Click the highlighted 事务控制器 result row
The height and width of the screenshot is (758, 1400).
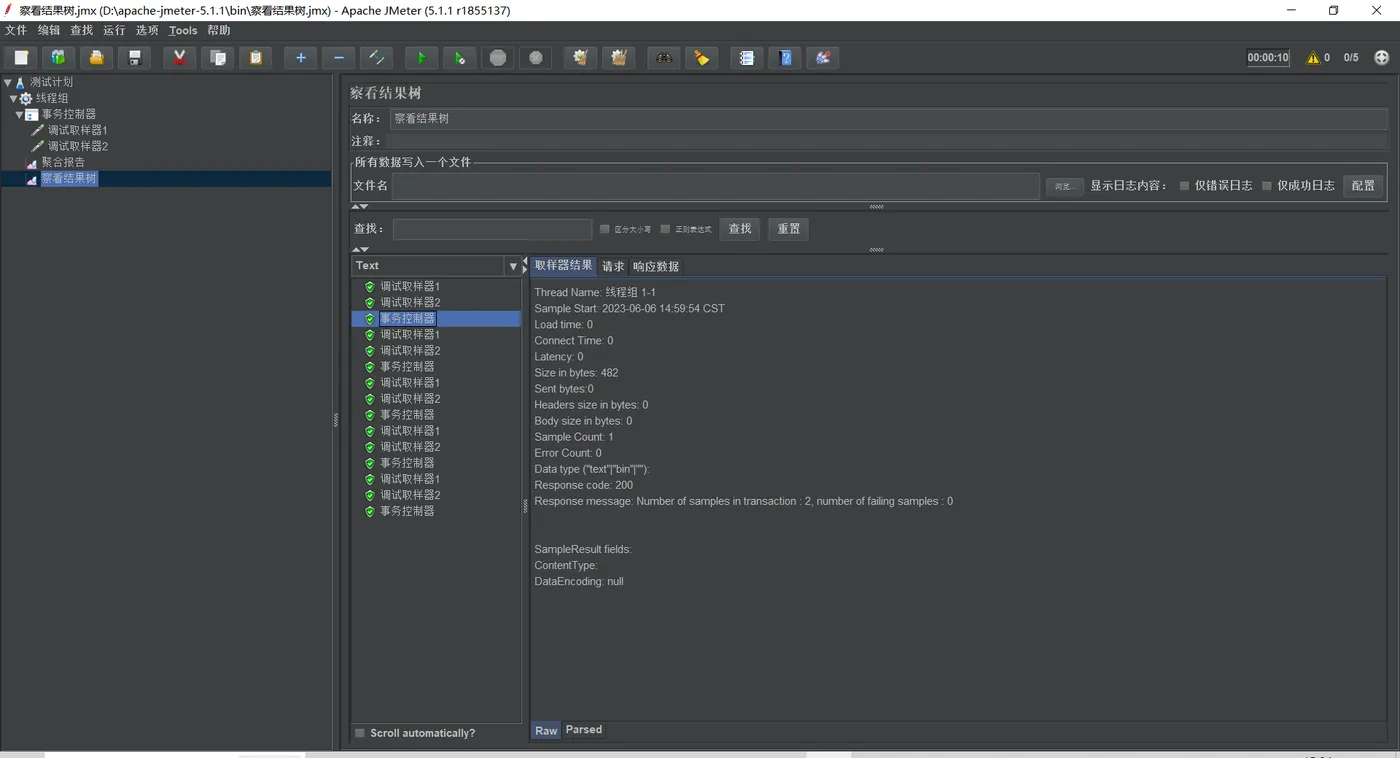436,319
